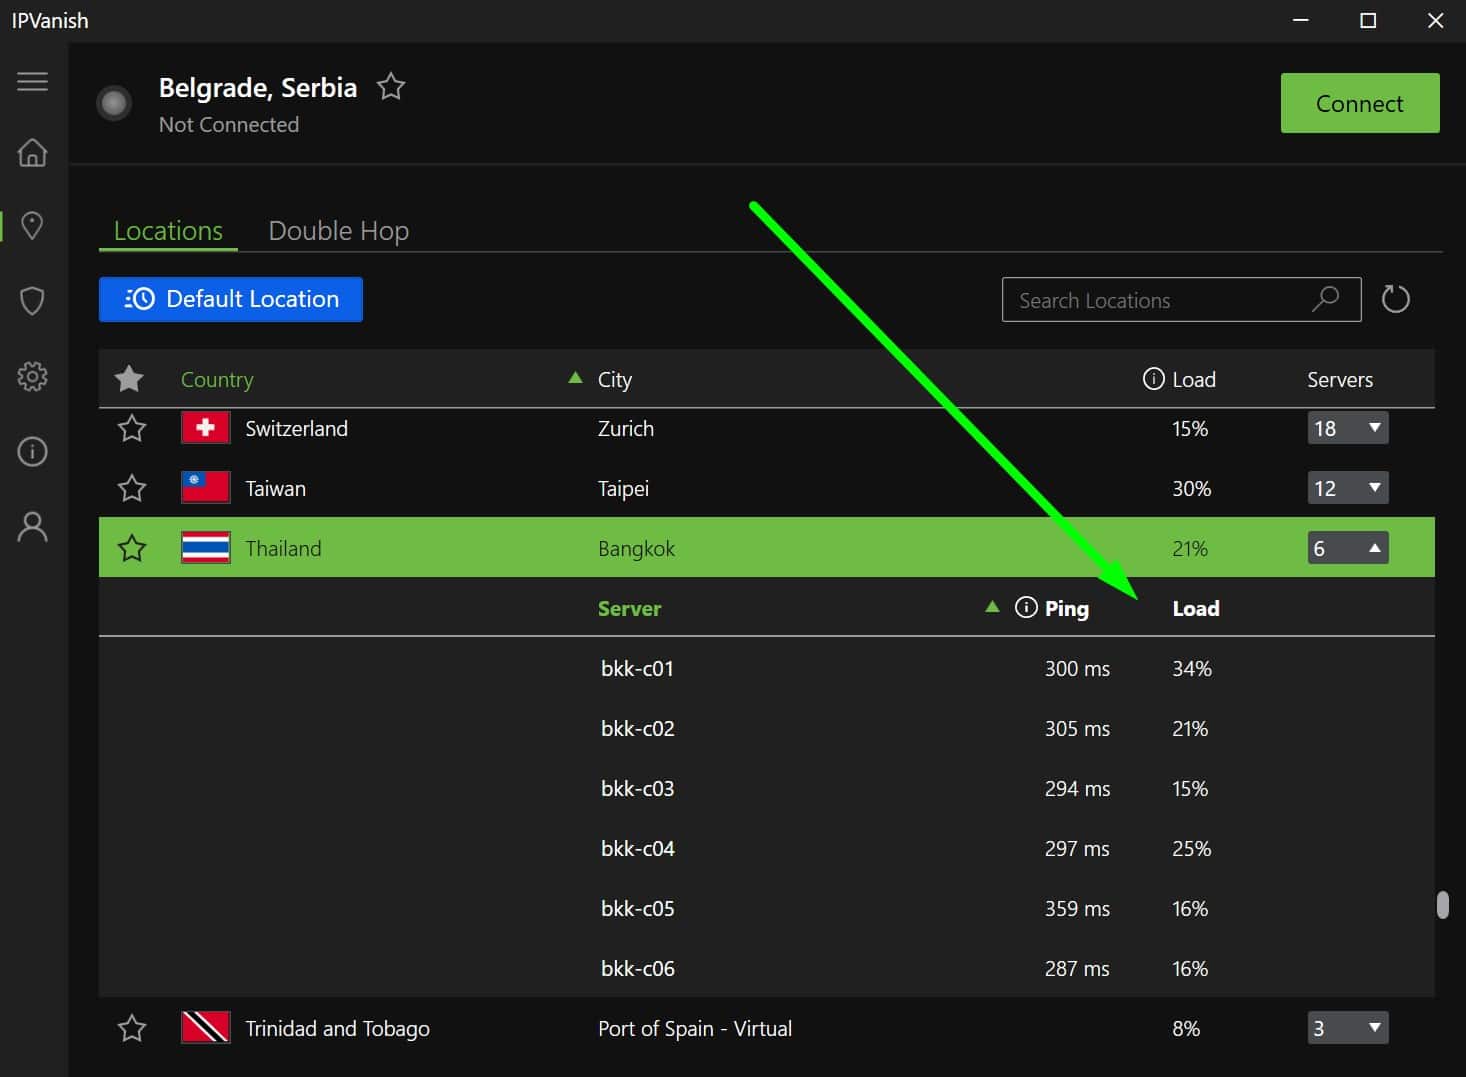Select server bkk-c02
This screenshot has width=1466, height=1077.
click(638, 729)
